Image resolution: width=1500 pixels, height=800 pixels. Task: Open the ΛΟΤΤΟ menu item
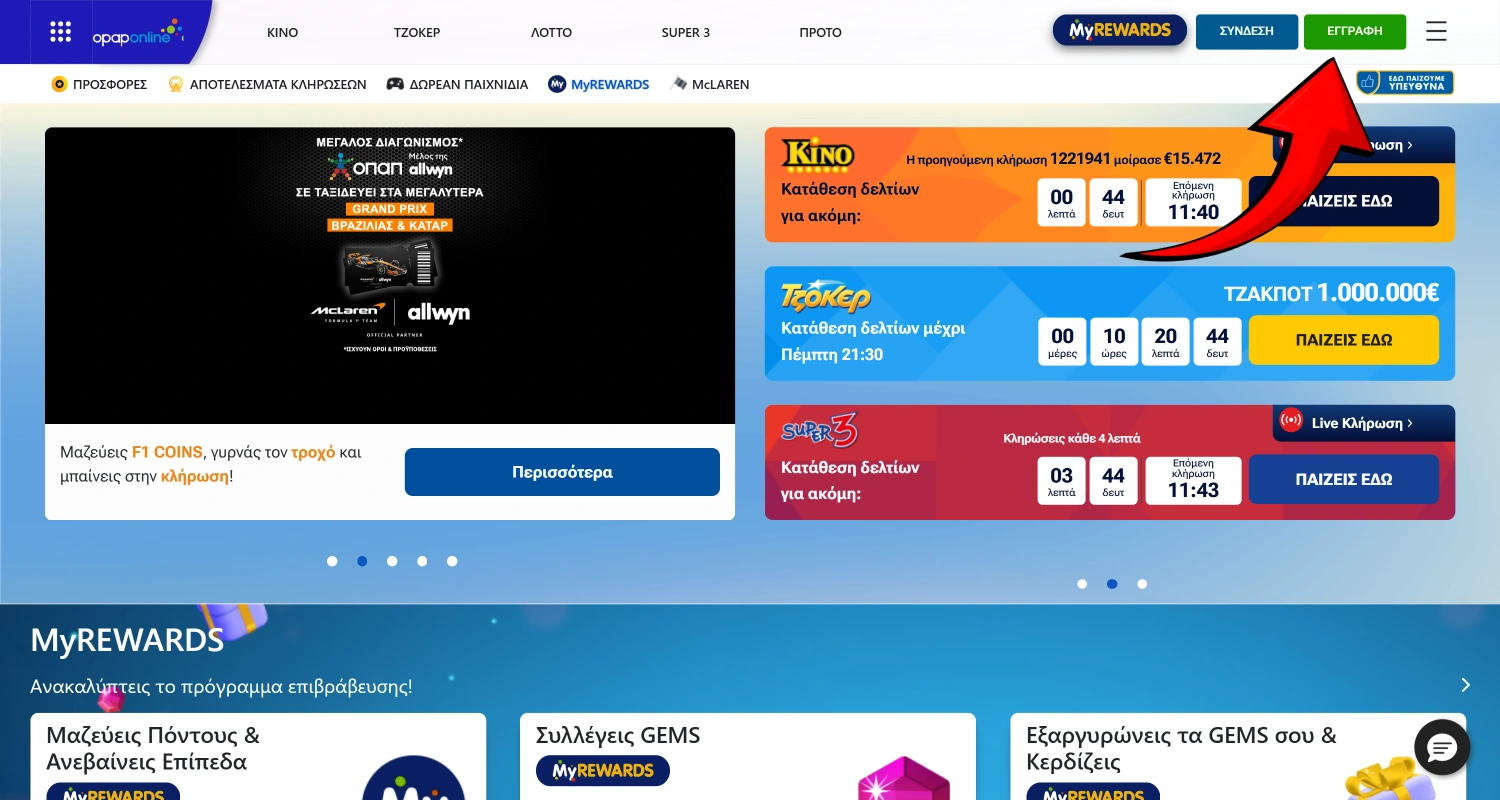pos(551,32)
